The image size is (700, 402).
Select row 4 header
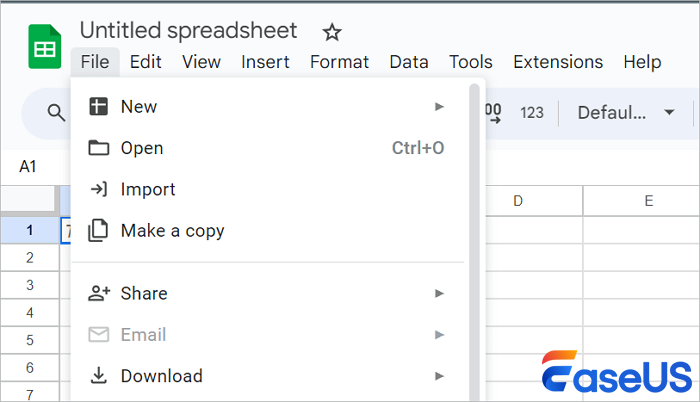pyautogui.click(x=29, y=313)
